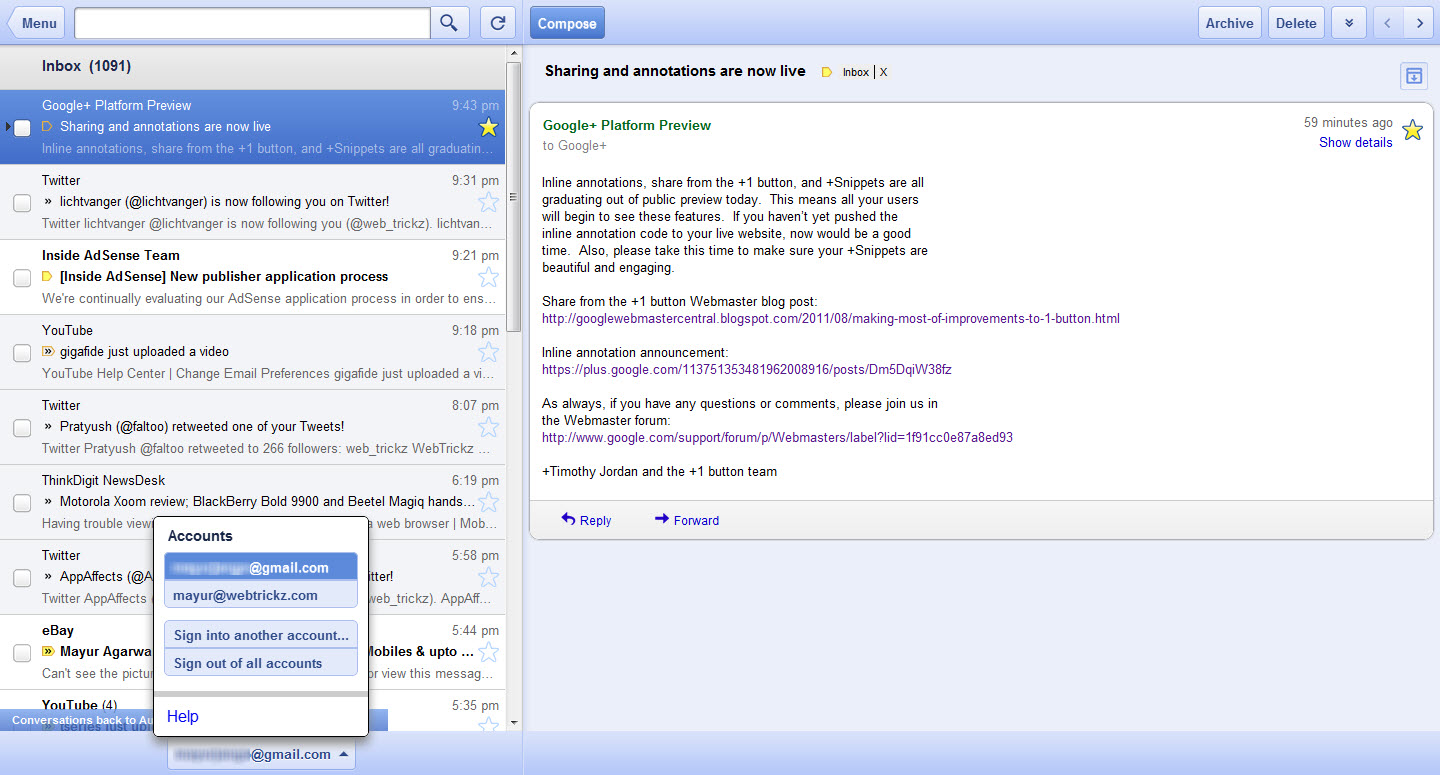
Task: Star the lichtvanger Twitter email
Action: pos(488,202)
